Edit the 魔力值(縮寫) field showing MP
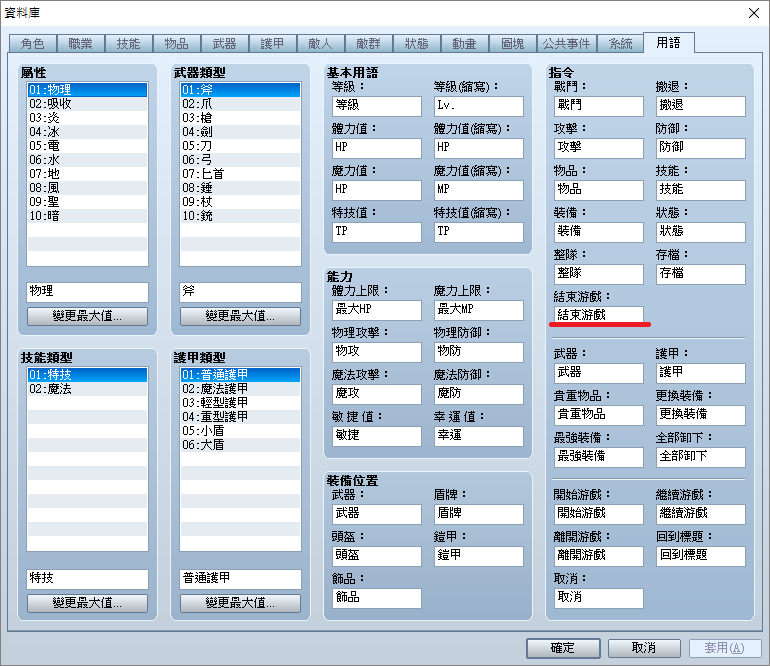 pos(479,190)
